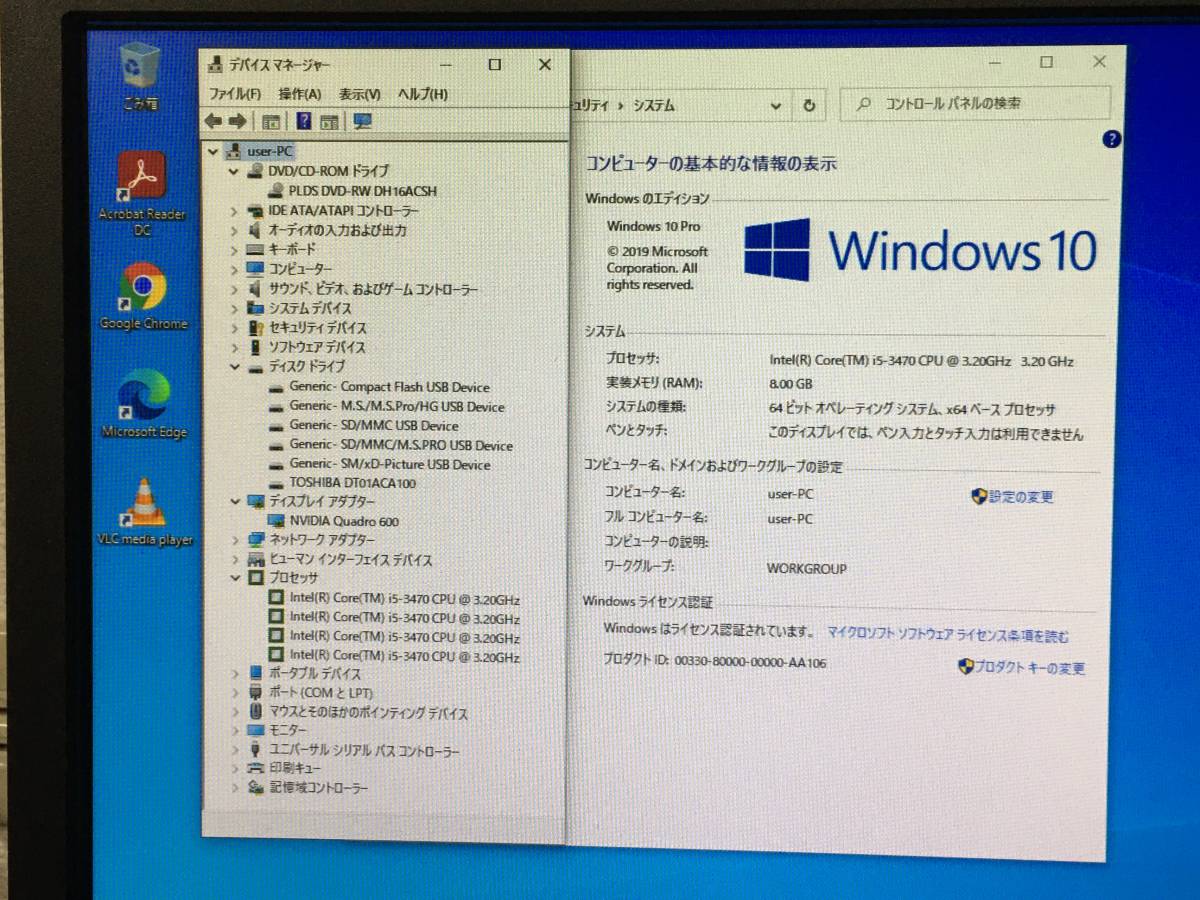Open the Recycle Bin desktop icon
Viewport: 1200px width, 900px height.
(x=139, y=75)
